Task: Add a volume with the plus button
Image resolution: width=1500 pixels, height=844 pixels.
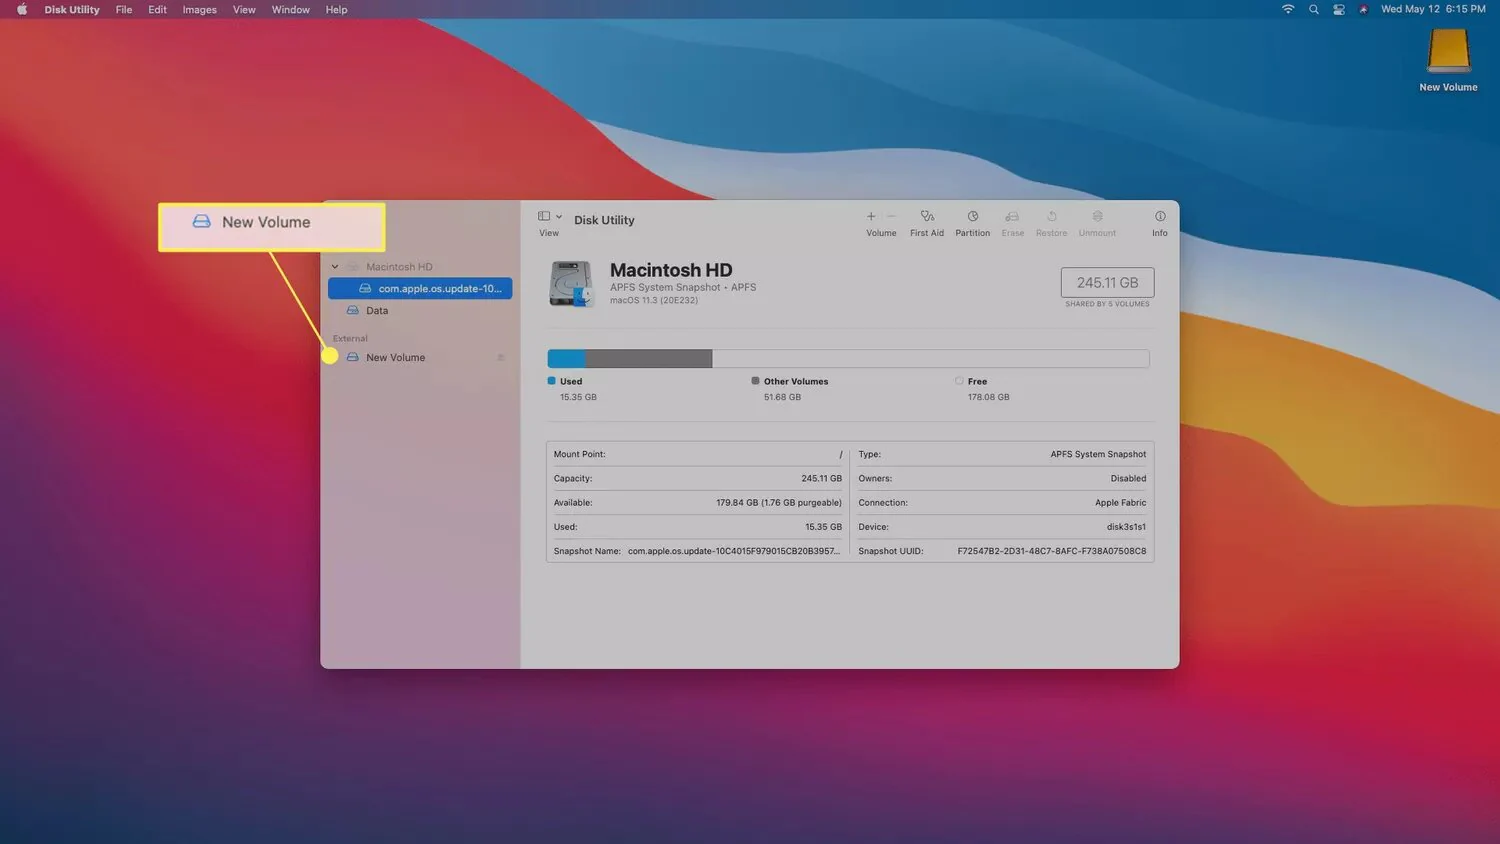Action: (x=871, y=216)
